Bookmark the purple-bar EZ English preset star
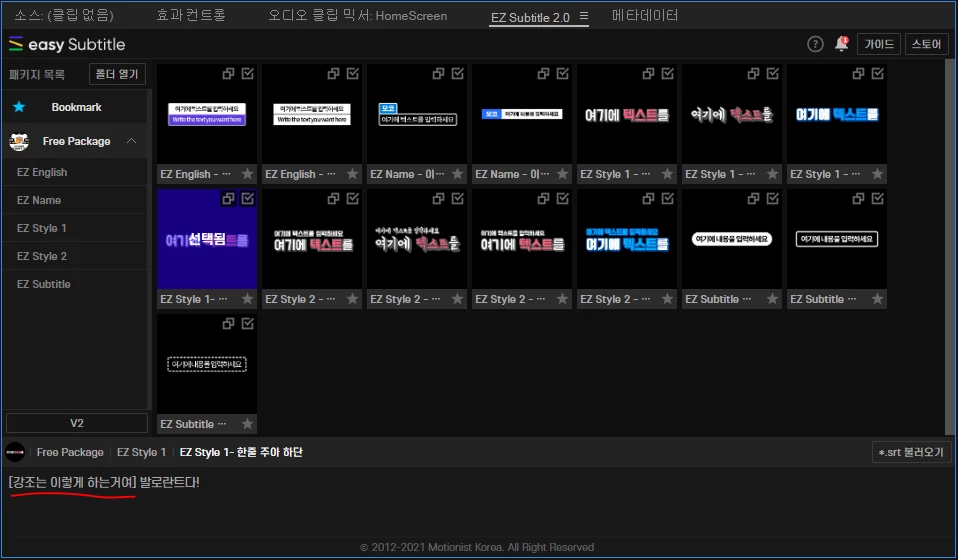The width and height of the screenshot is (958, 560). tap(247, 174)
